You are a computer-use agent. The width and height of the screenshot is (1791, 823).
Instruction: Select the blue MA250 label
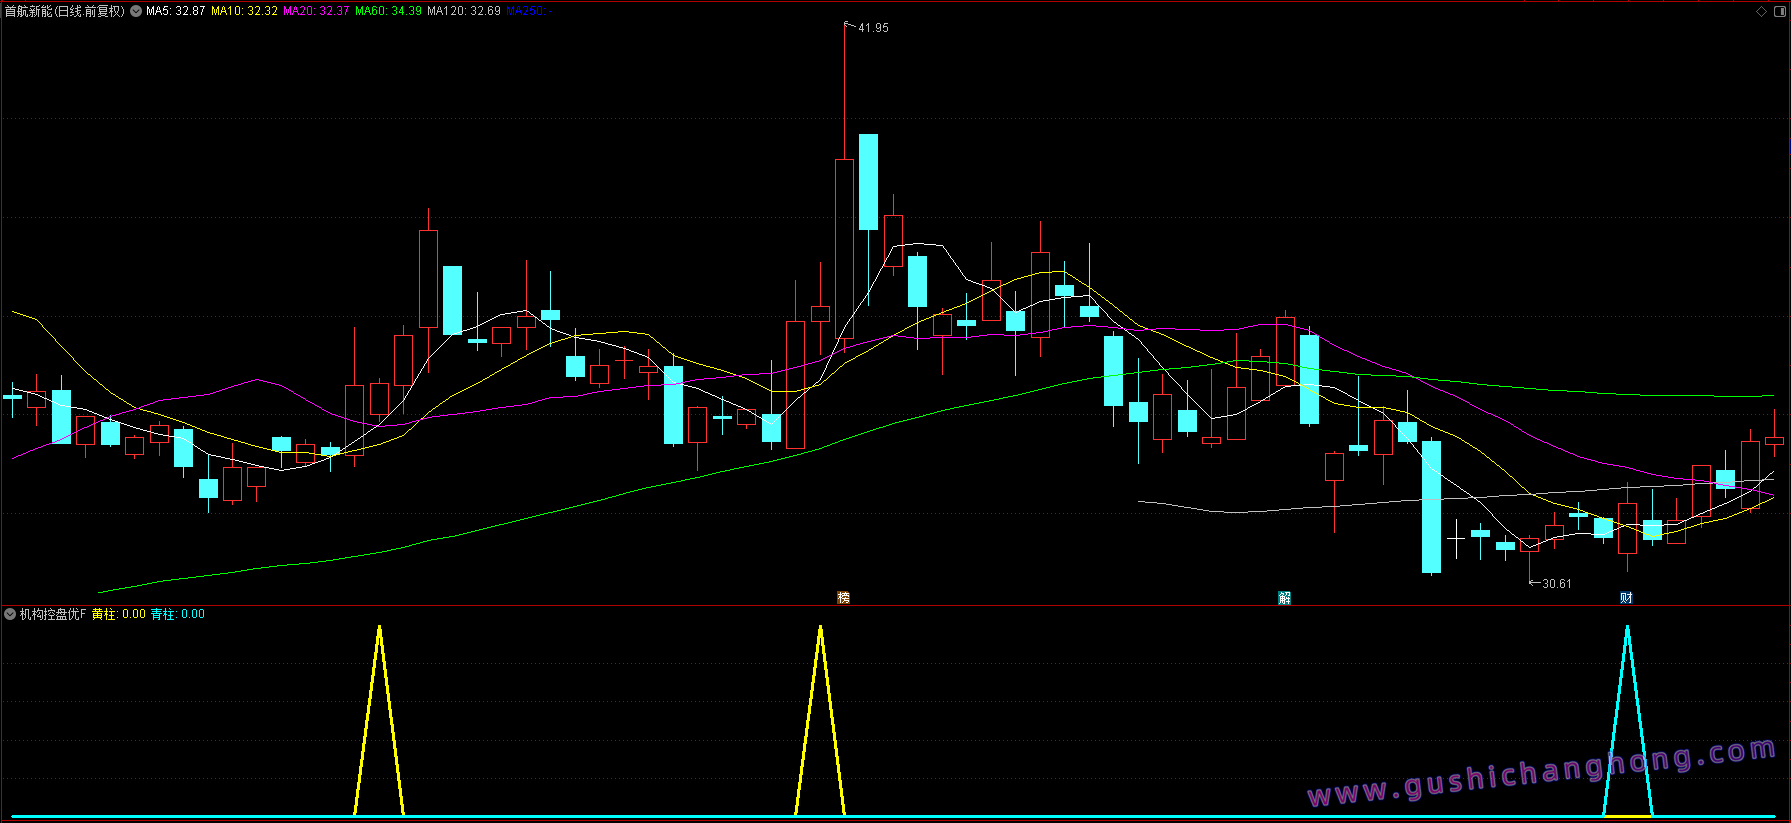pyautogui.click(x=525, y=11)
